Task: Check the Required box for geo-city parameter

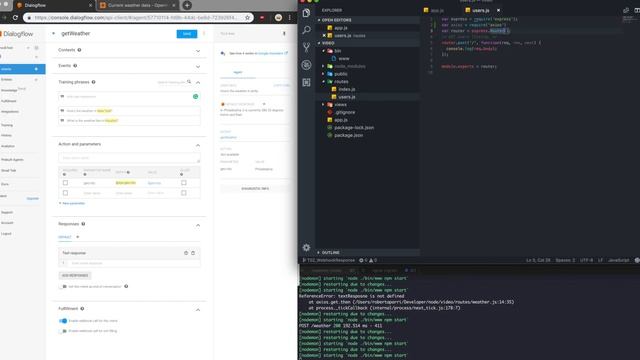Action: point(65,183)
